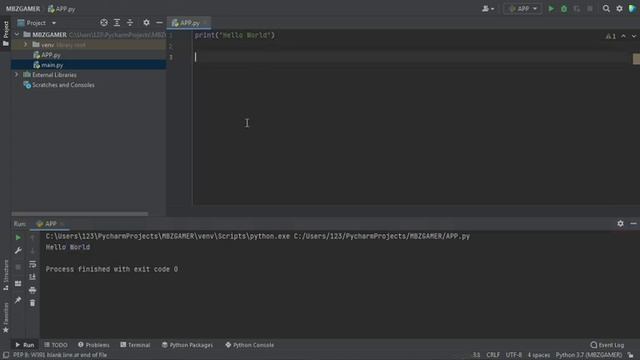Click the Run with Coverage icon
Viewport: 640px width, 360px height.
(577, 9)
